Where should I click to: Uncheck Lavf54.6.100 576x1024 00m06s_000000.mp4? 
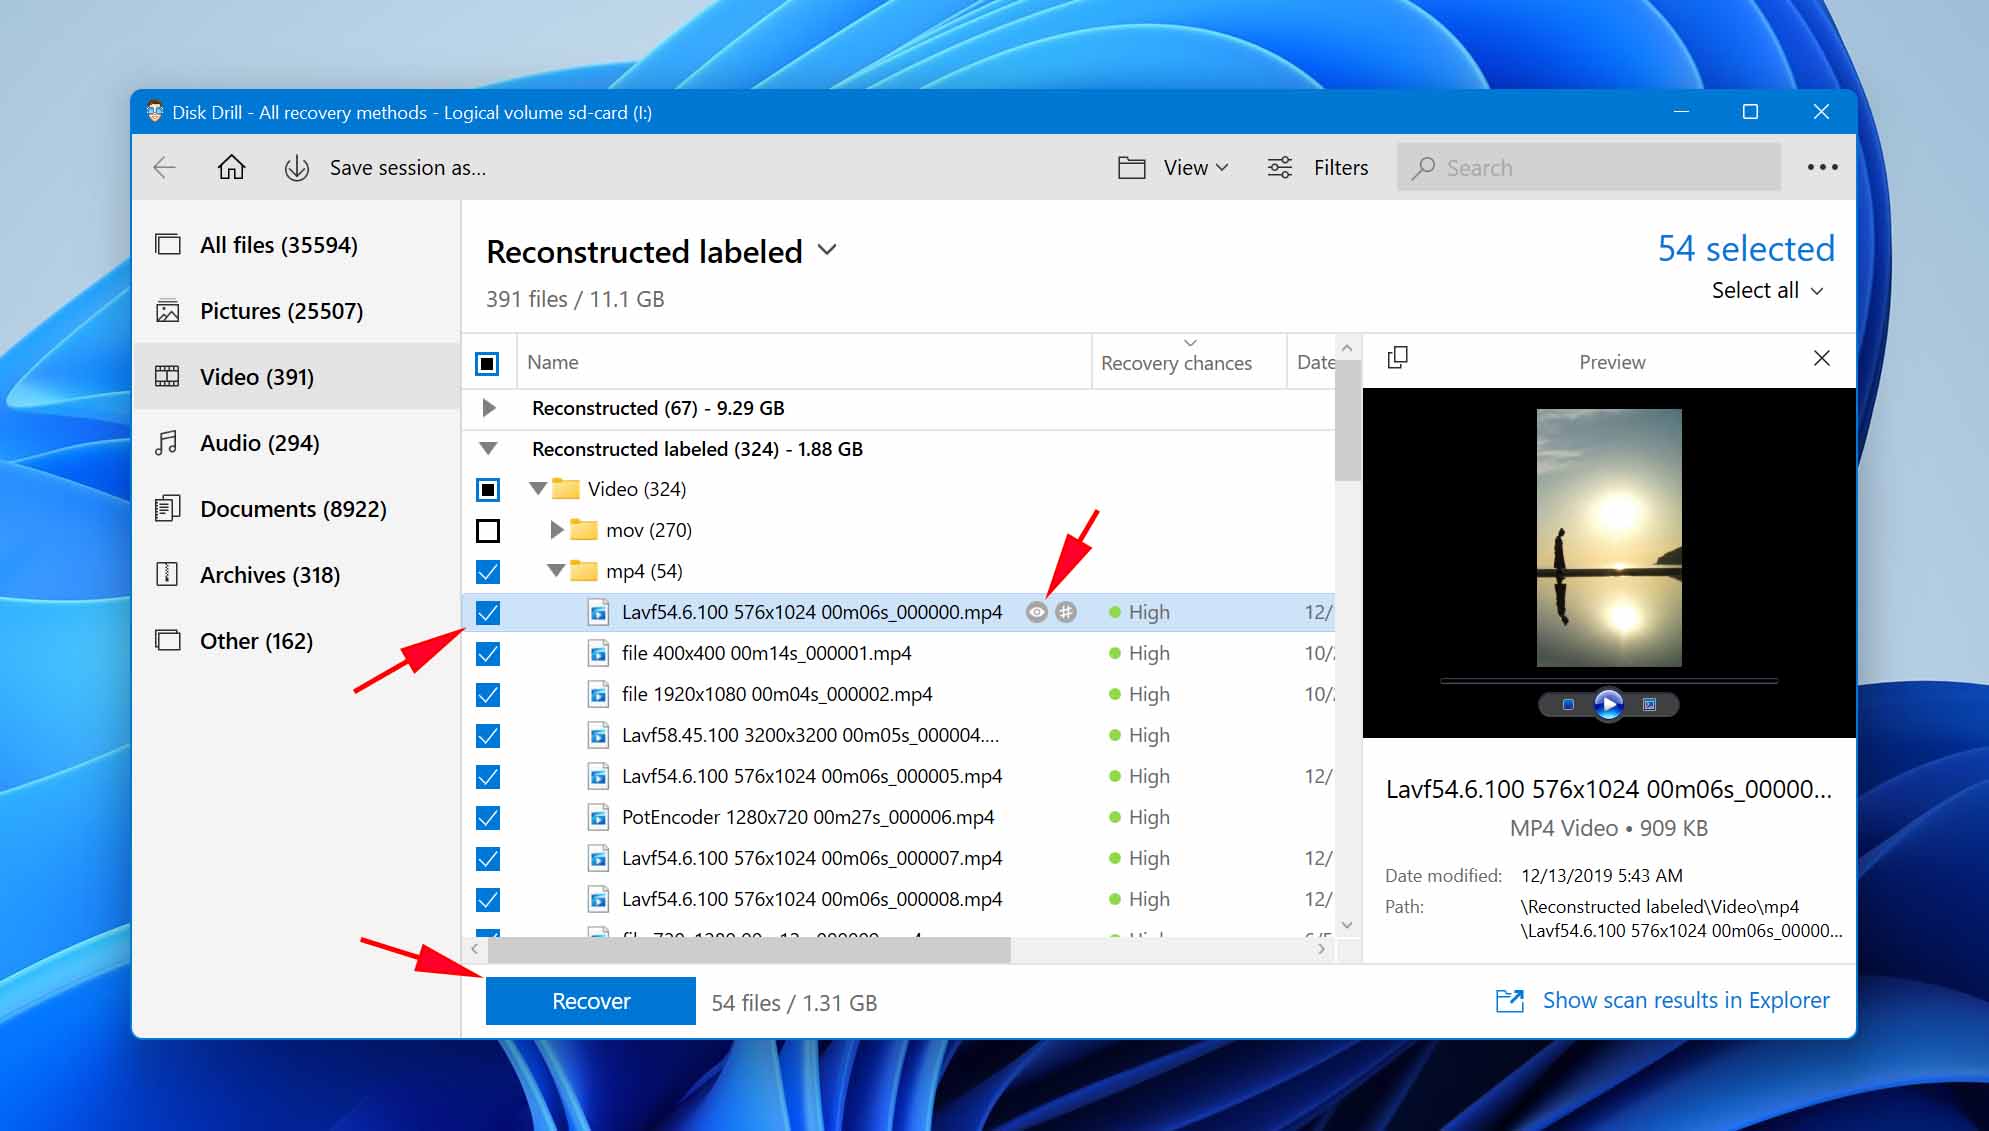(488, 612)
